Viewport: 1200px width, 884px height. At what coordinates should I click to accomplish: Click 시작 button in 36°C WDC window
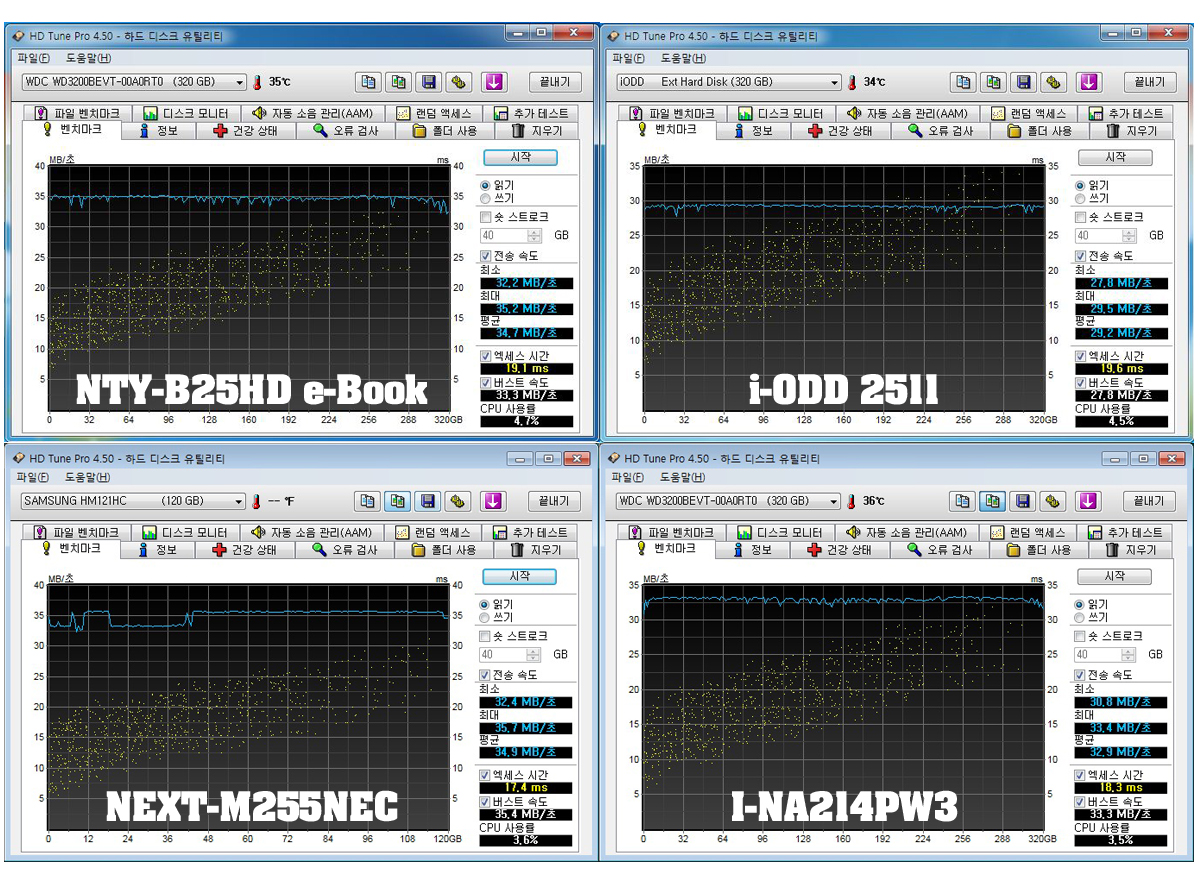pyautogui.click(x=1114, y=576)
